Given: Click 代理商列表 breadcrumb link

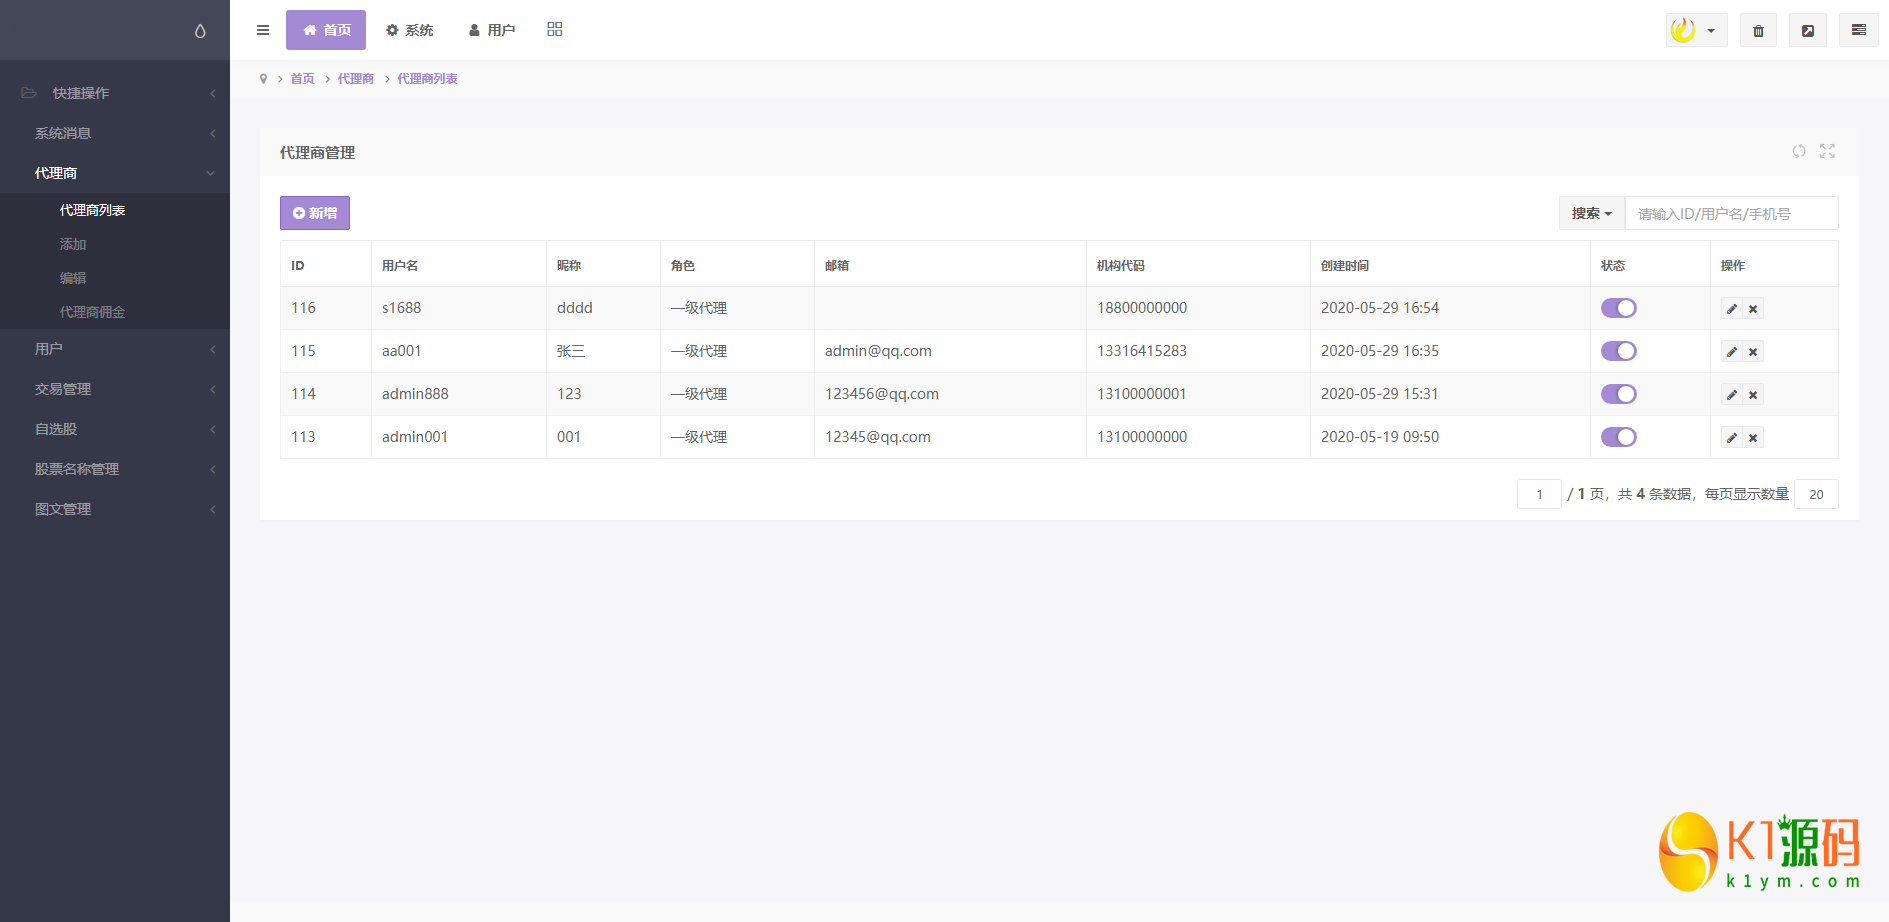Looking at the screenshot, I should (427, 79).
